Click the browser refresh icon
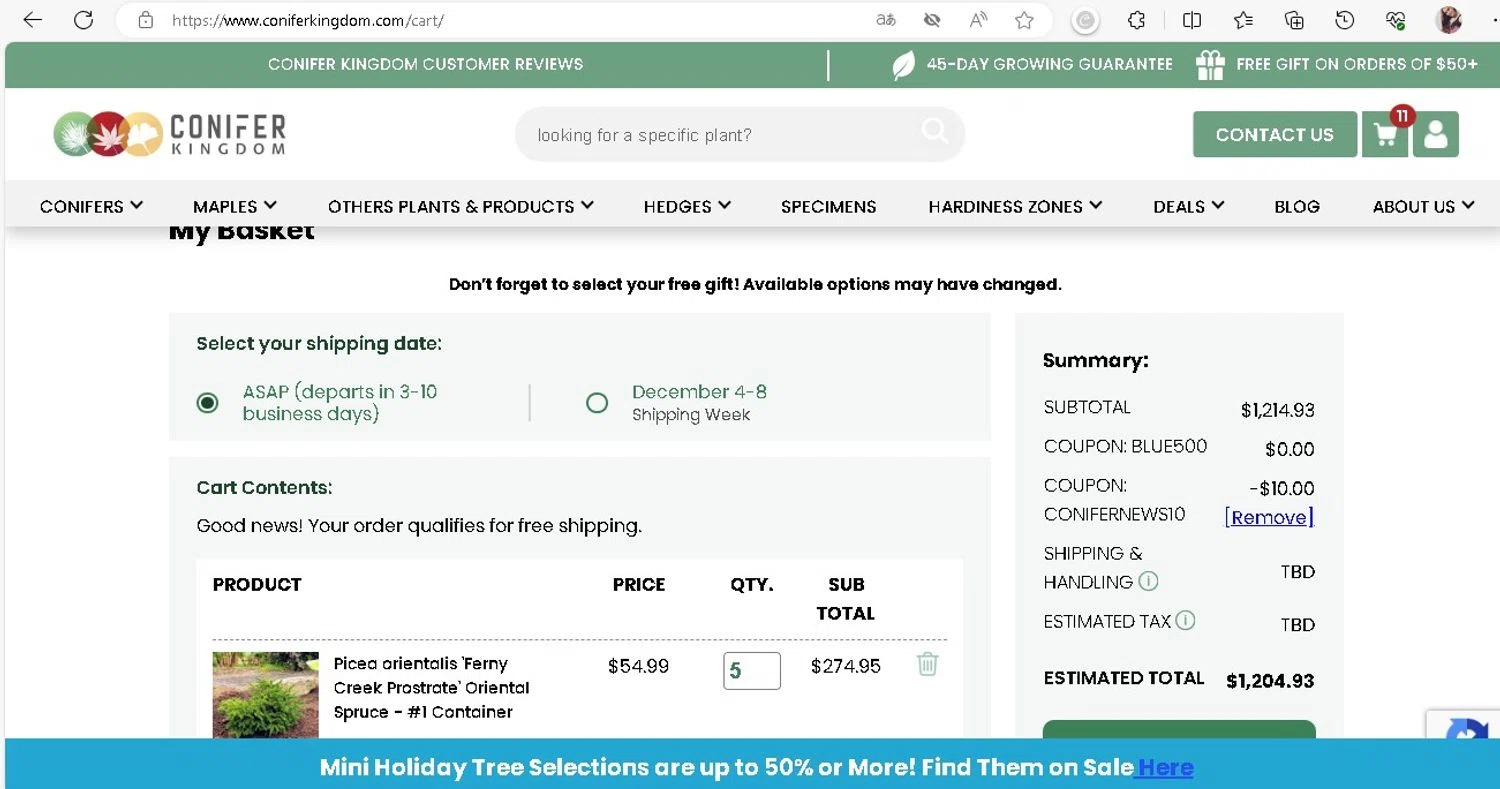Viewport: 1500px width, 789px height. (84, 20)
